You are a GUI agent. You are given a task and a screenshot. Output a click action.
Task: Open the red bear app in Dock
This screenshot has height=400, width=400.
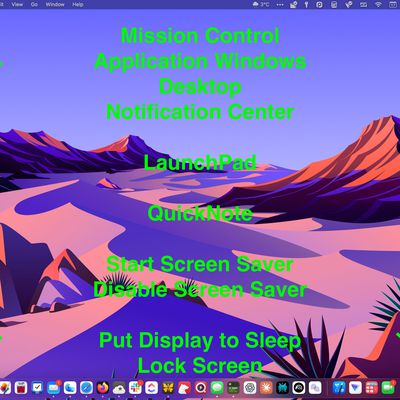pyautogui.click(x=184, y=388)
